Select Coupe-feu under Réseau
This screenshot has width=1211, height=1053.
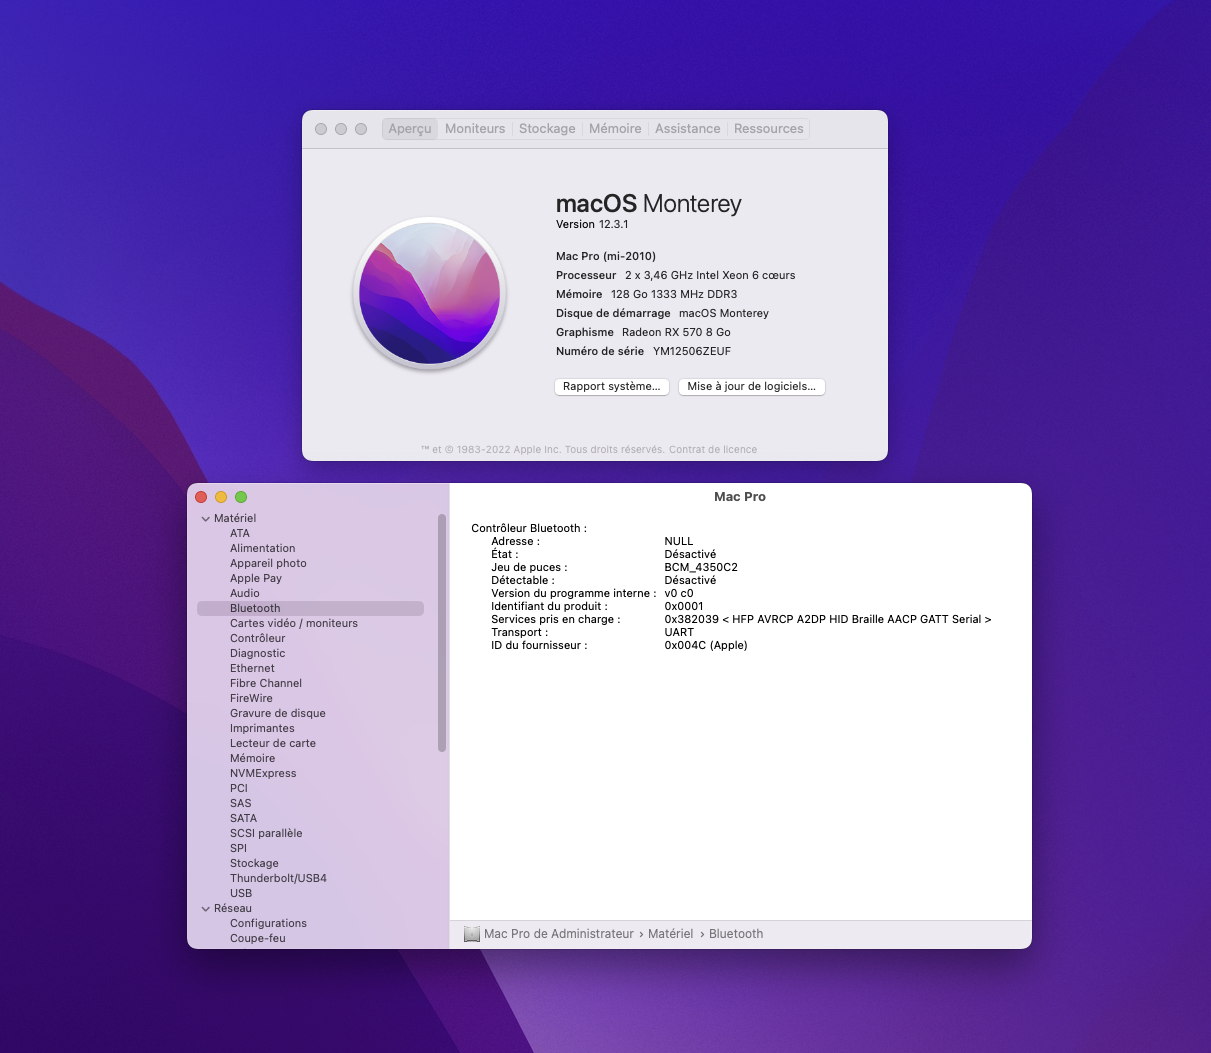(258, 938)
